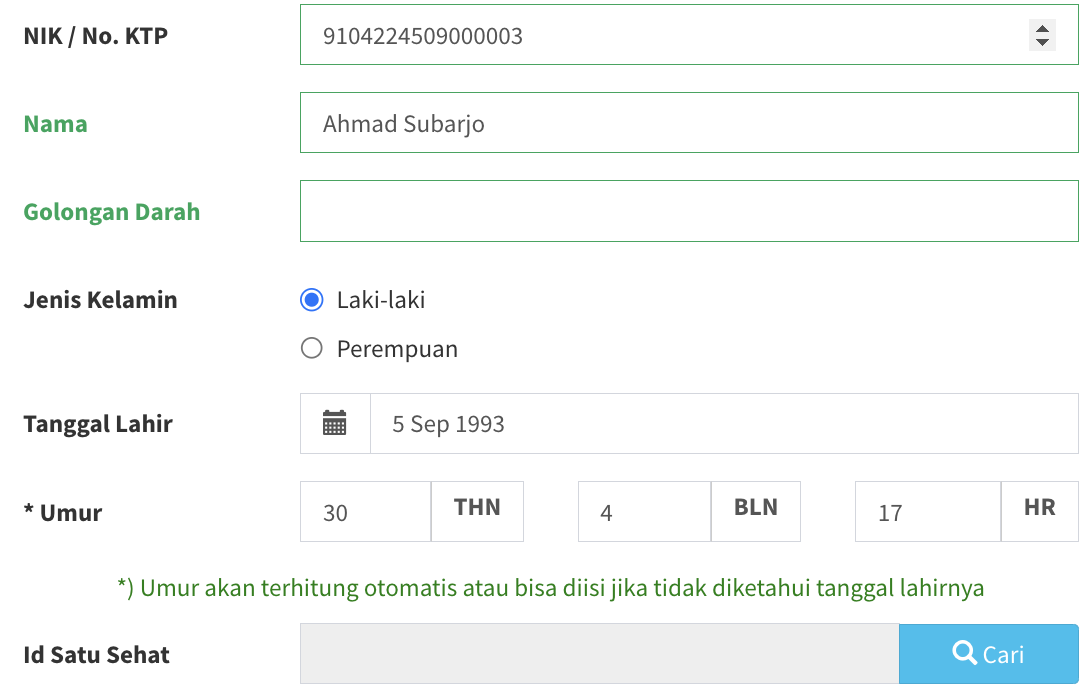The height and width of the screenshot is (696, 1082).
Task: Click the Laki-laki label text
Action: point(381,300)
